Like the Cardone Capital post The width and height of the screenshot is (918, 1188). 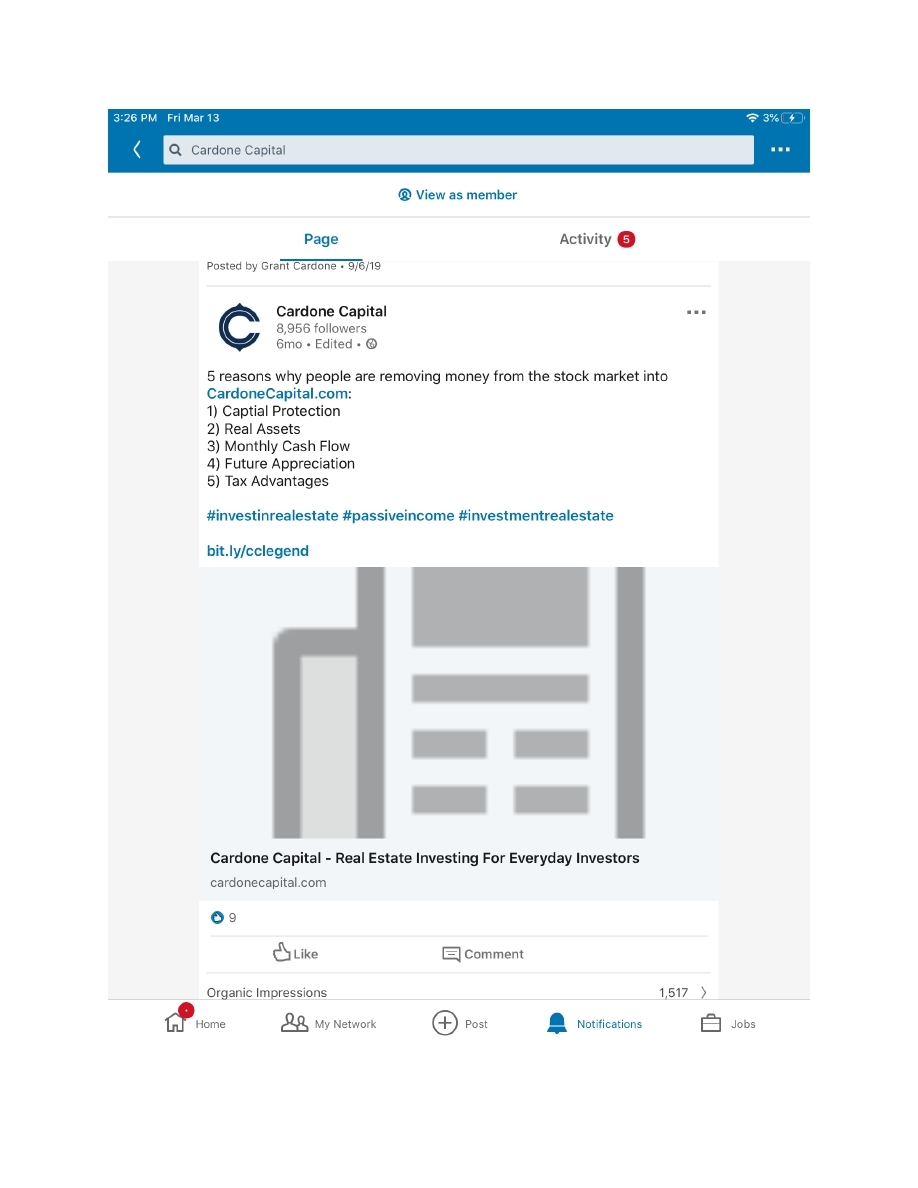point(295,954)
